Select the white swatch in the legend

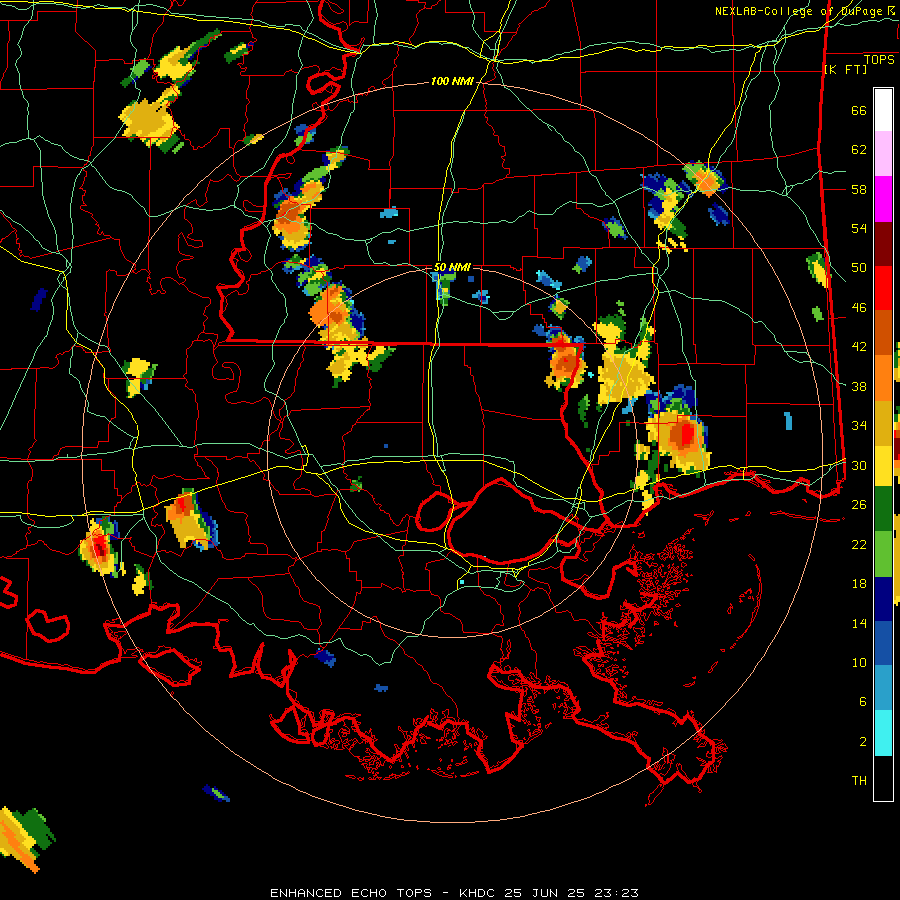(x=883, y=110)
